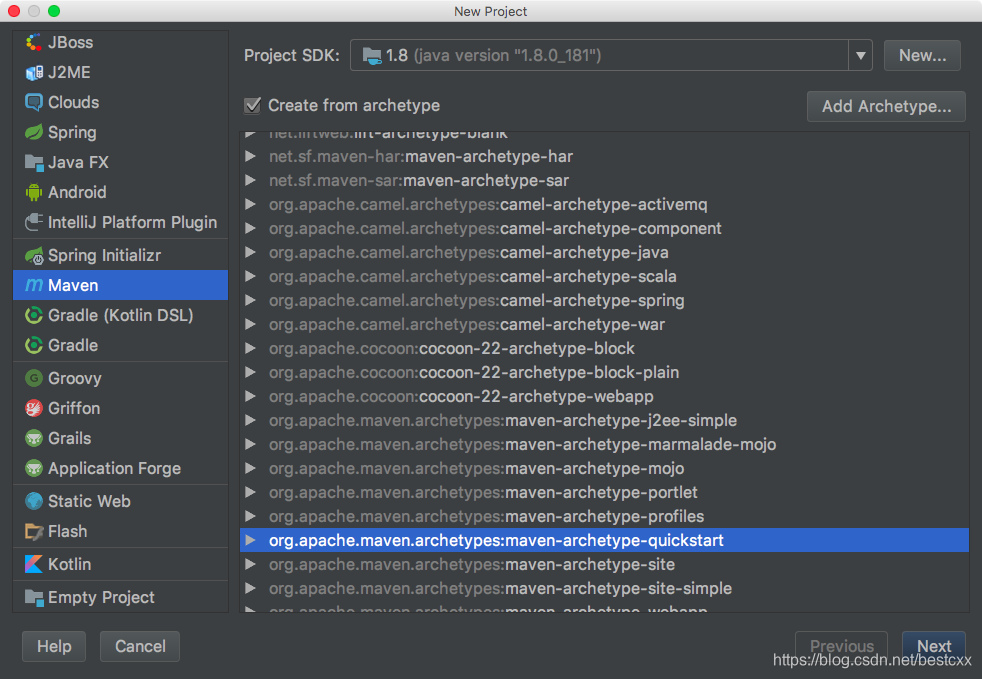The width and height of the screenshot is (982, 679).
Task: Click the Add Archetype... button
Action: click(886, 106)
